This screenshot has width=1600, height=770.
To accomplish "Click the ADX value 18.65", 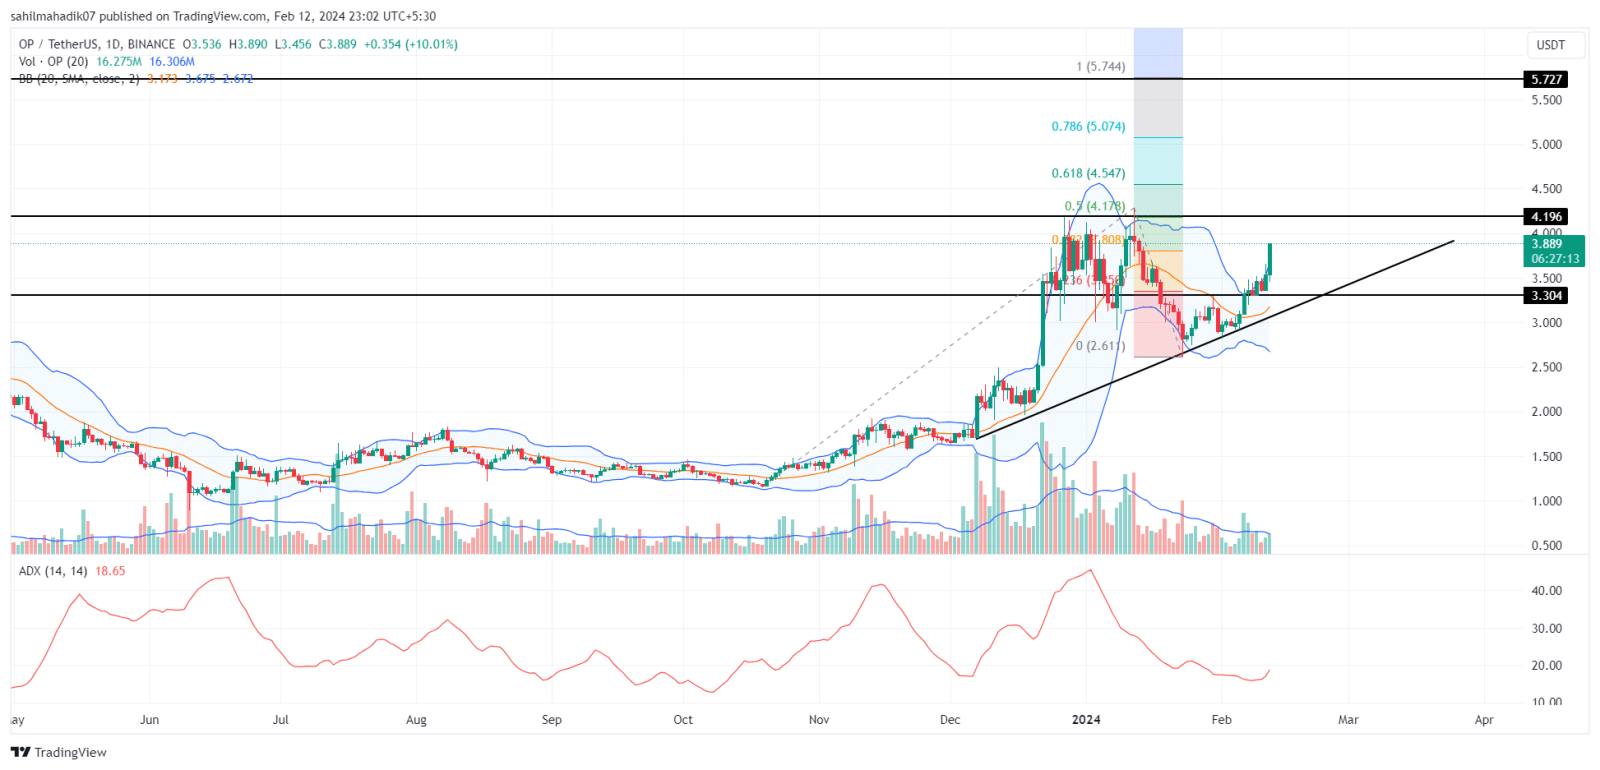I will (110, 571).
